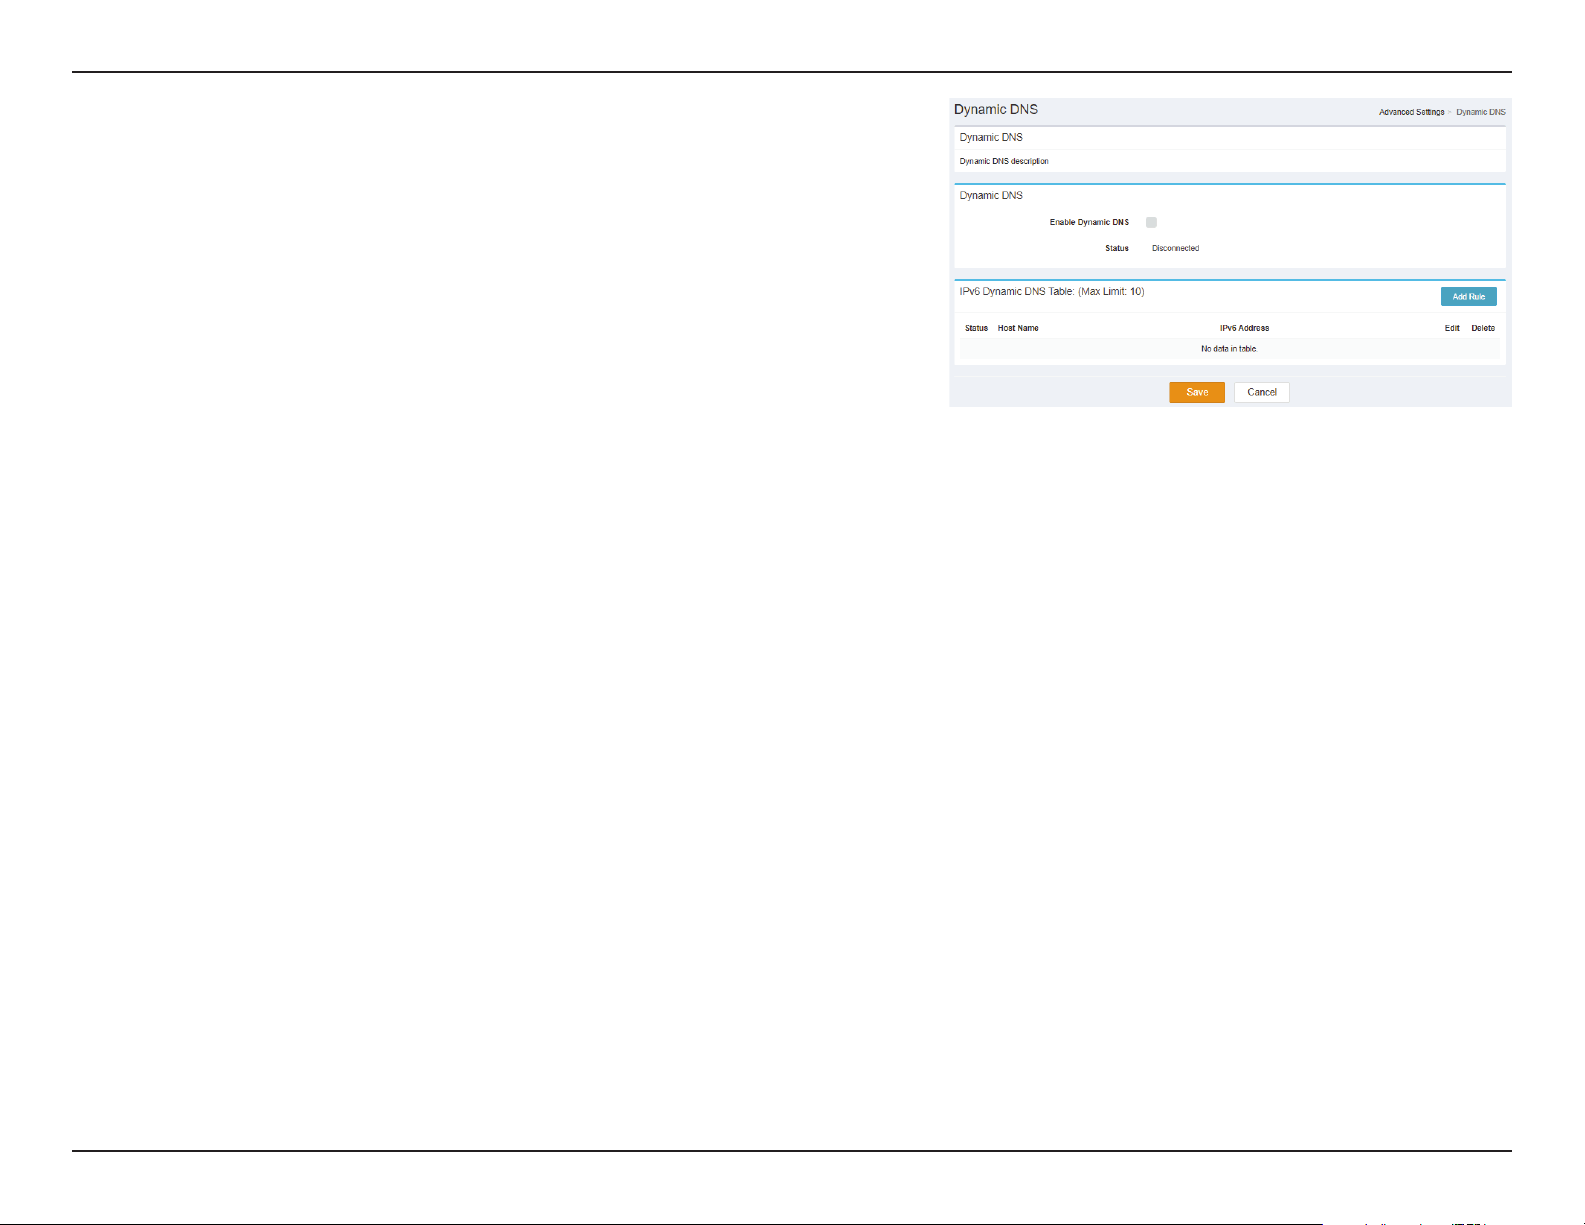
Task: Click the 'Enable Dynamic DNS' label
Action: tap(1089, 222)
